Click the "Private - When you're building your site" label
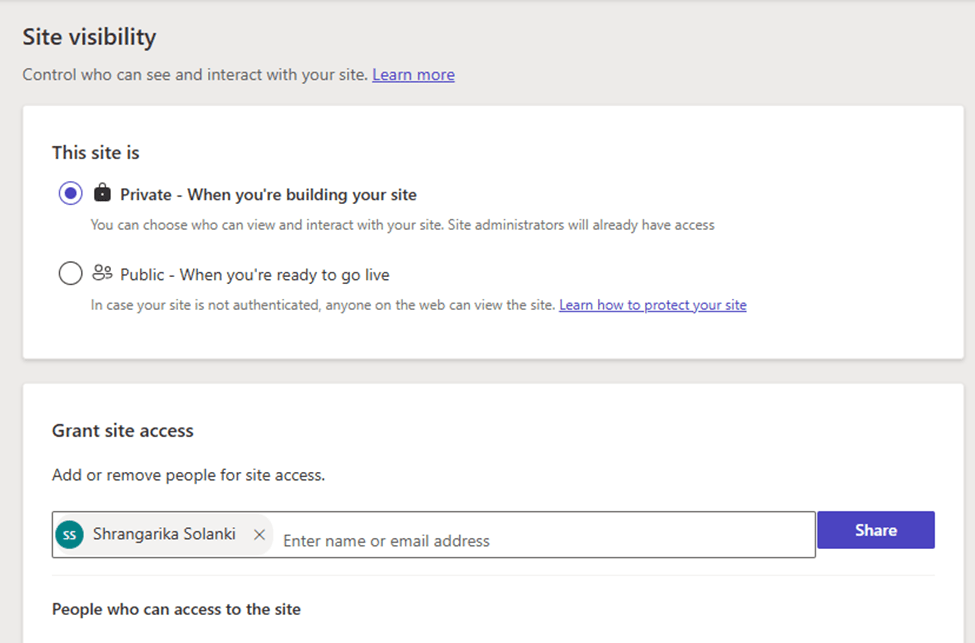975x643 pixels. pos(268,195)
